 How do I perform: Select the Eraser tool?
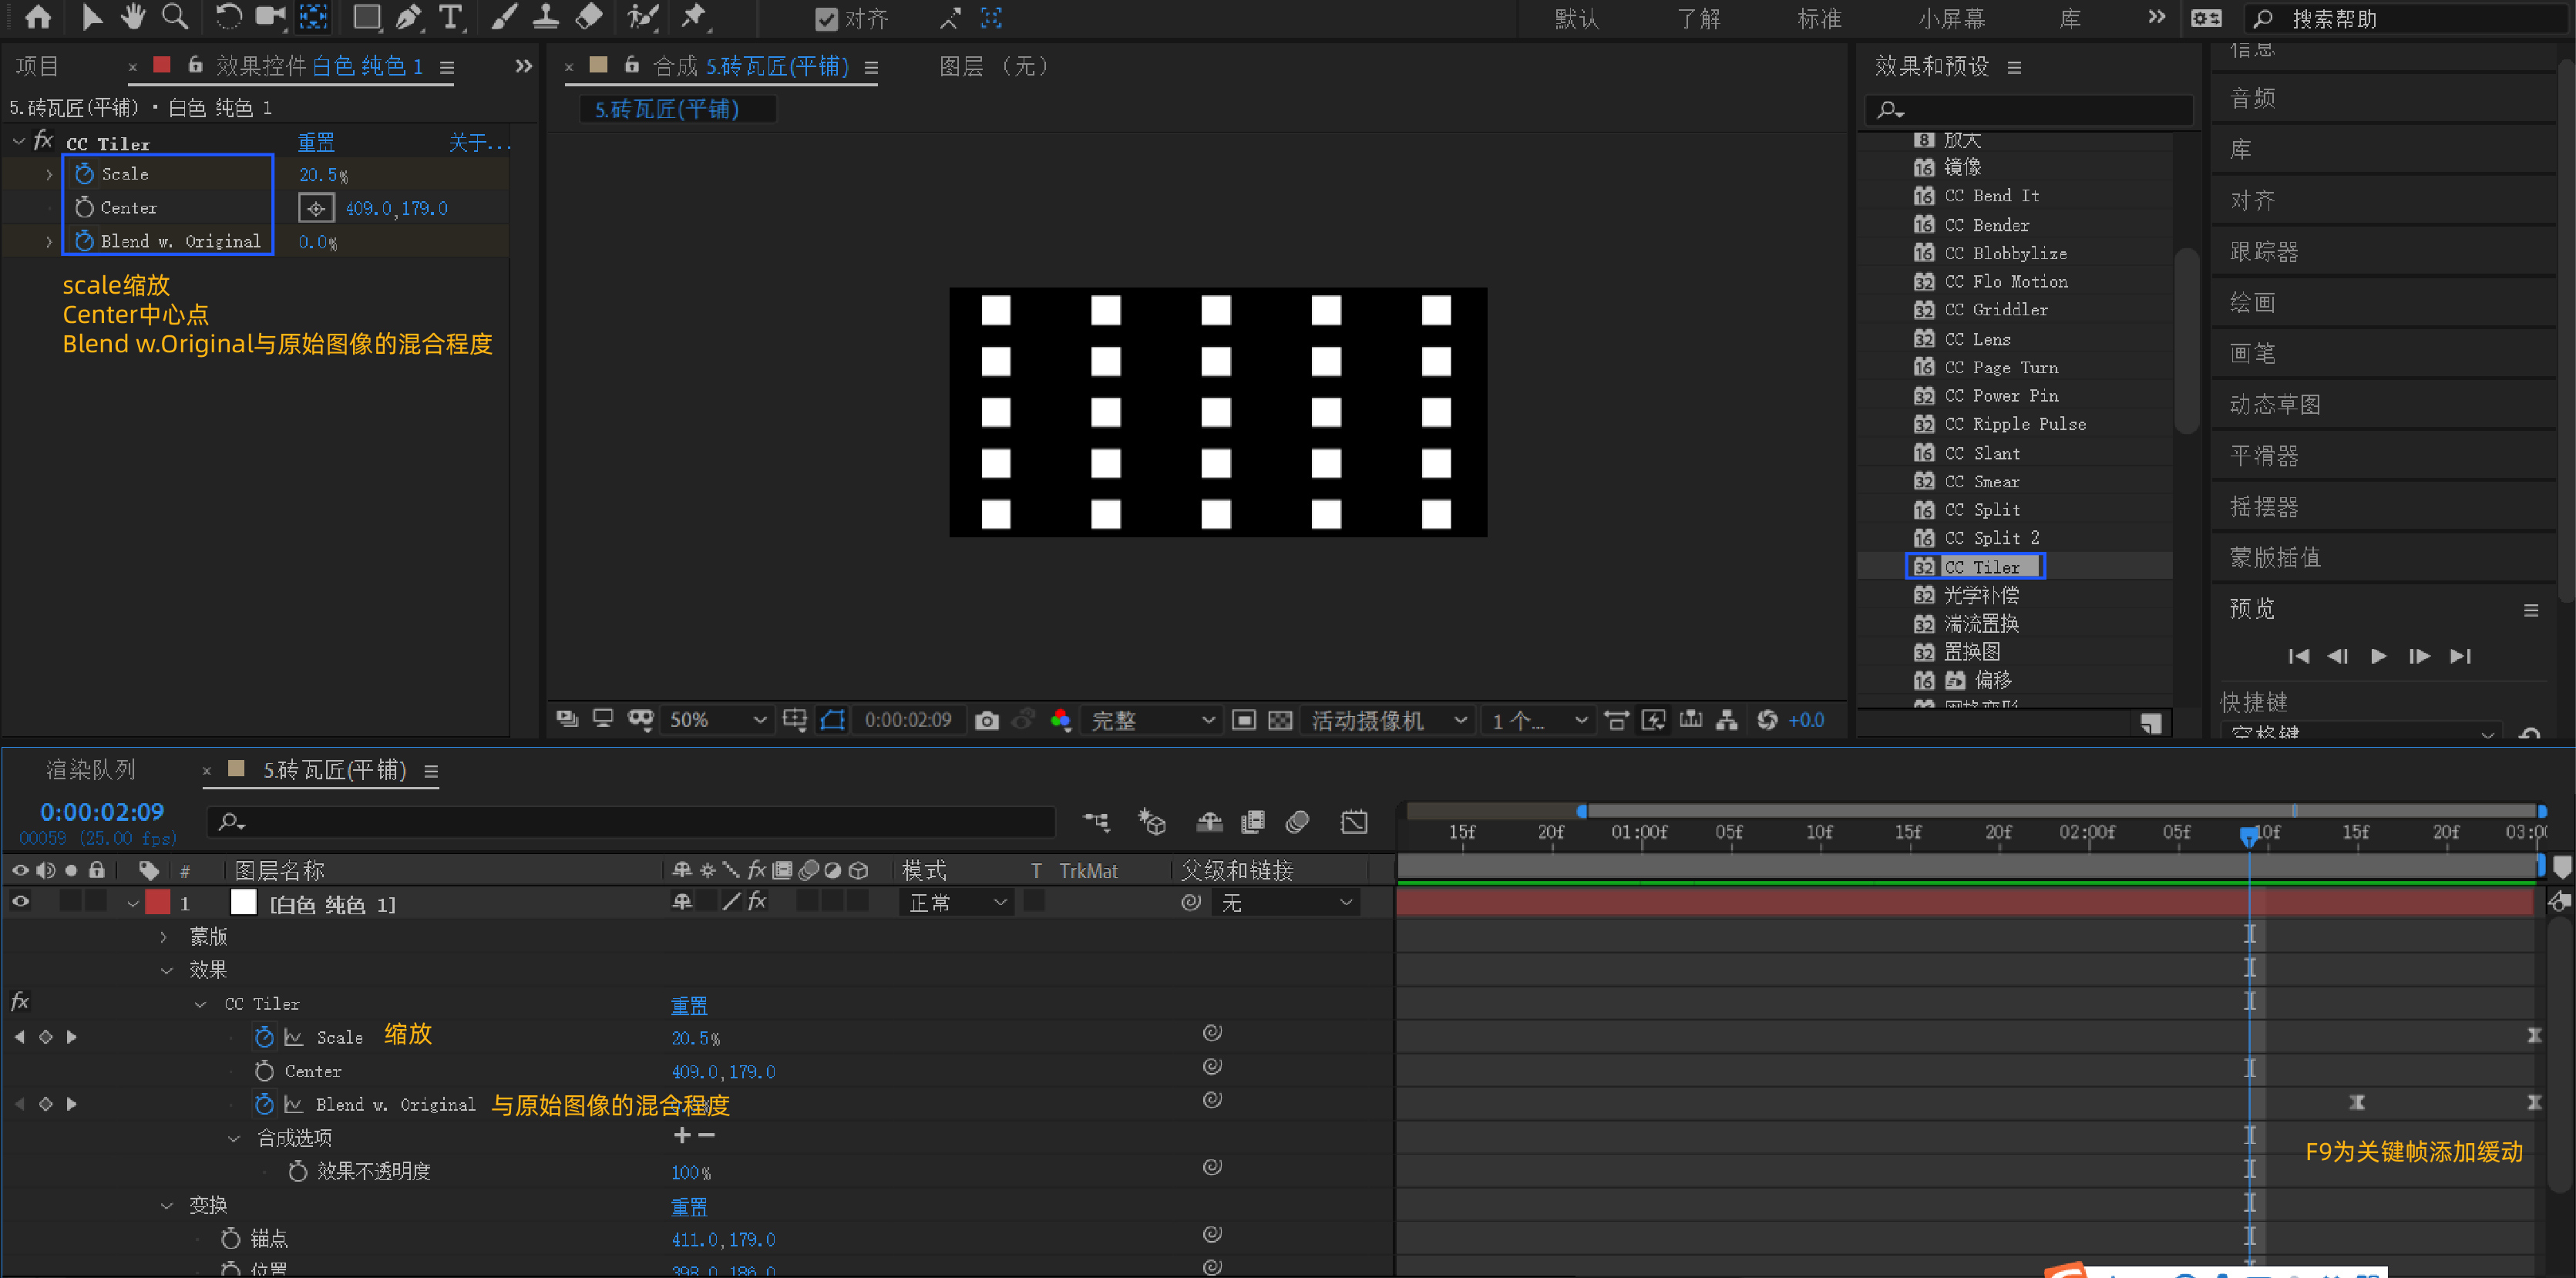[590, 17]
